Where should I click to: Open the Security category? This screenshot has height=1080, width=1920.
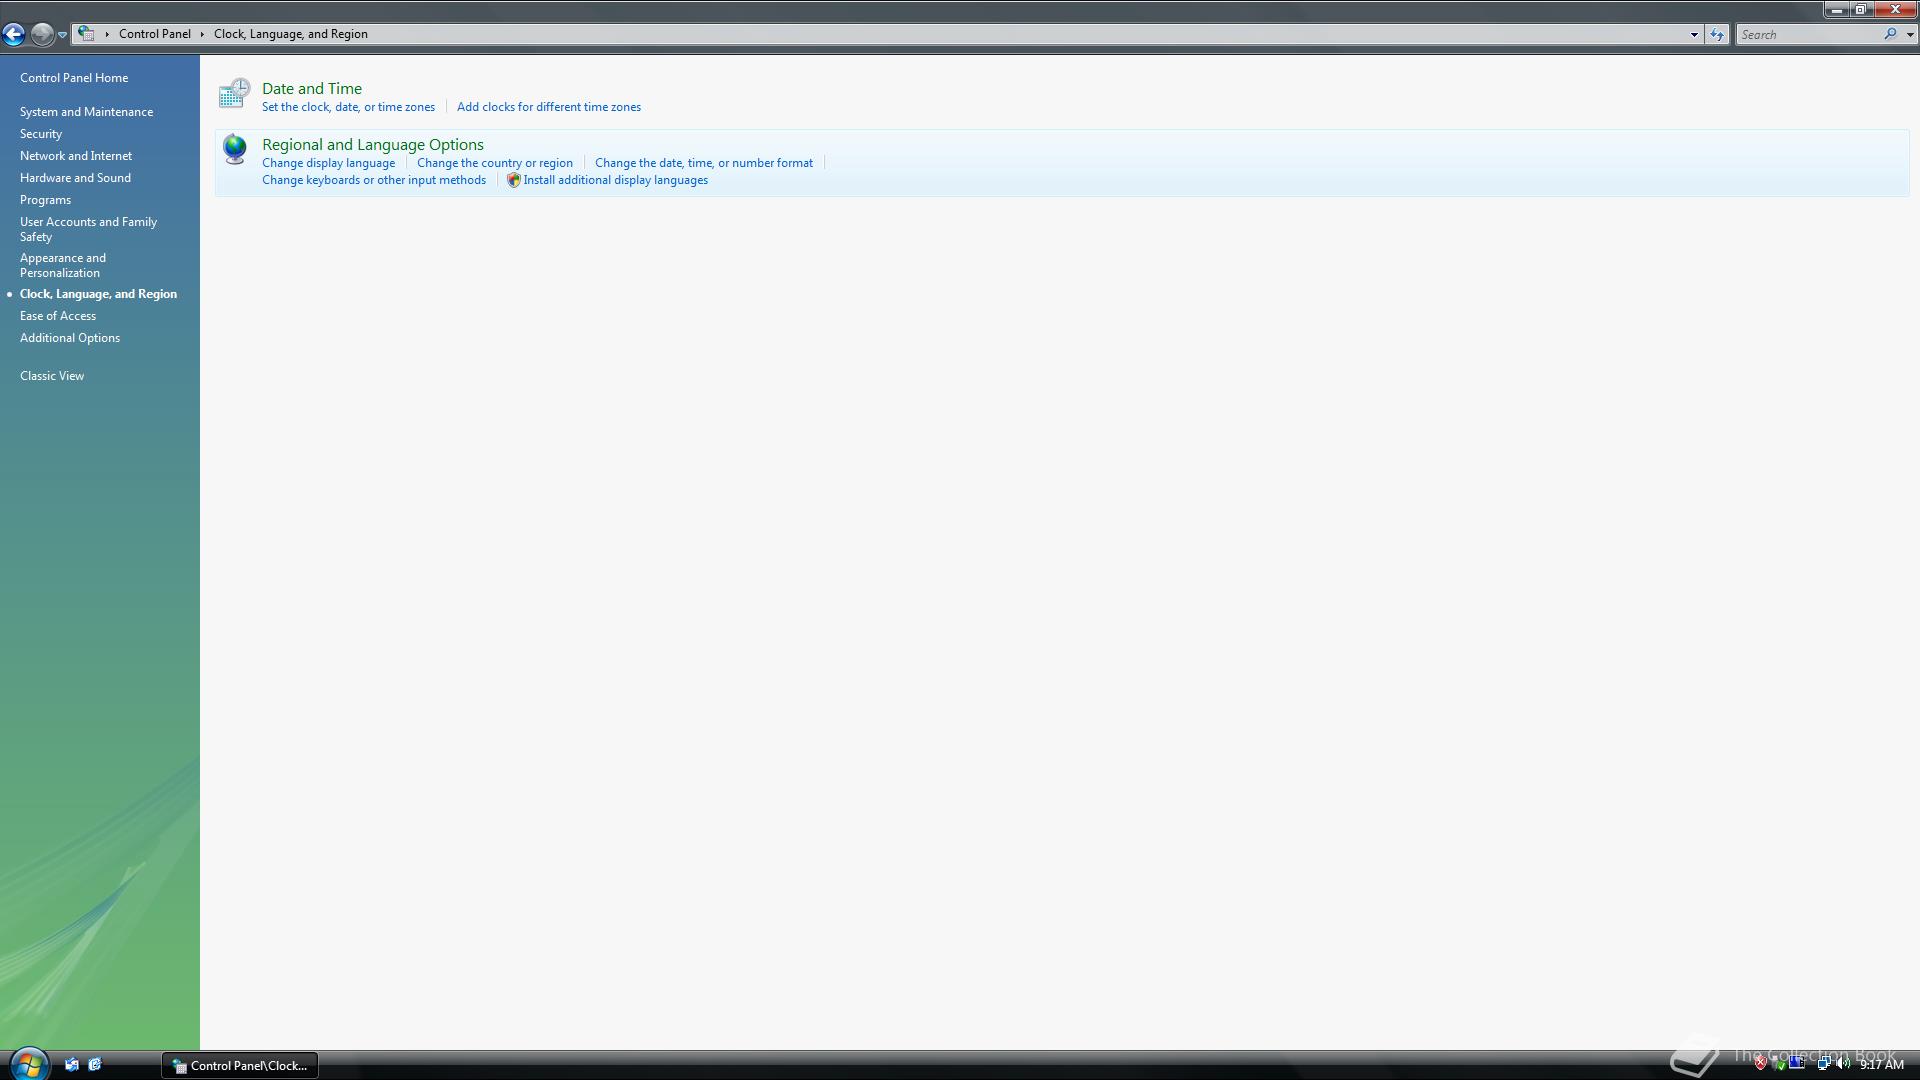[41, 134]
